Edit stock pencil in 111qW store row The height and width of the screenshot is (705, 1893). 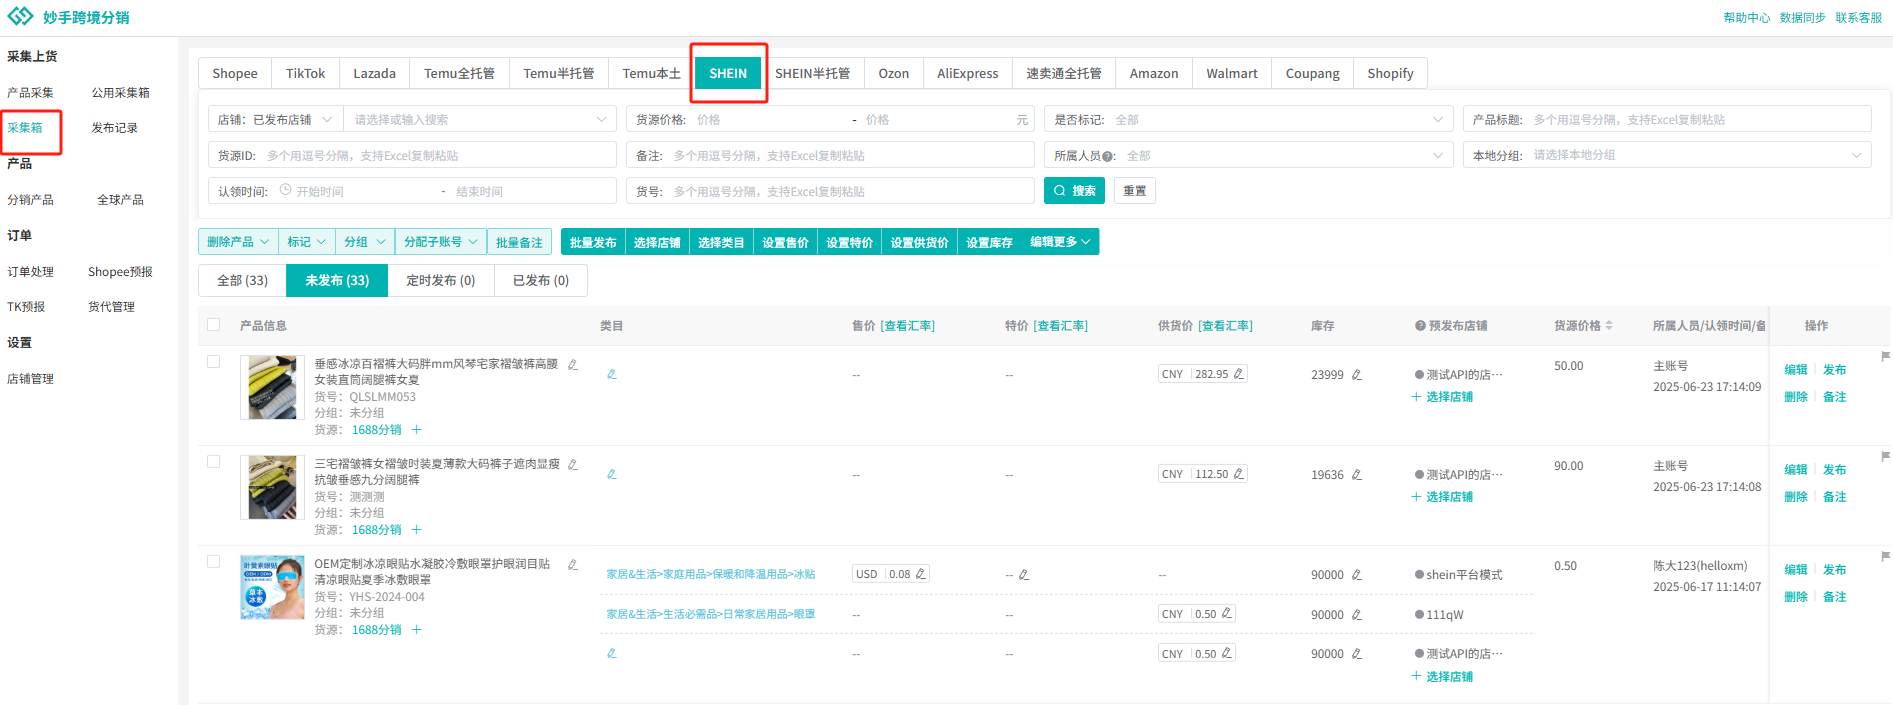click(1357, 615)
